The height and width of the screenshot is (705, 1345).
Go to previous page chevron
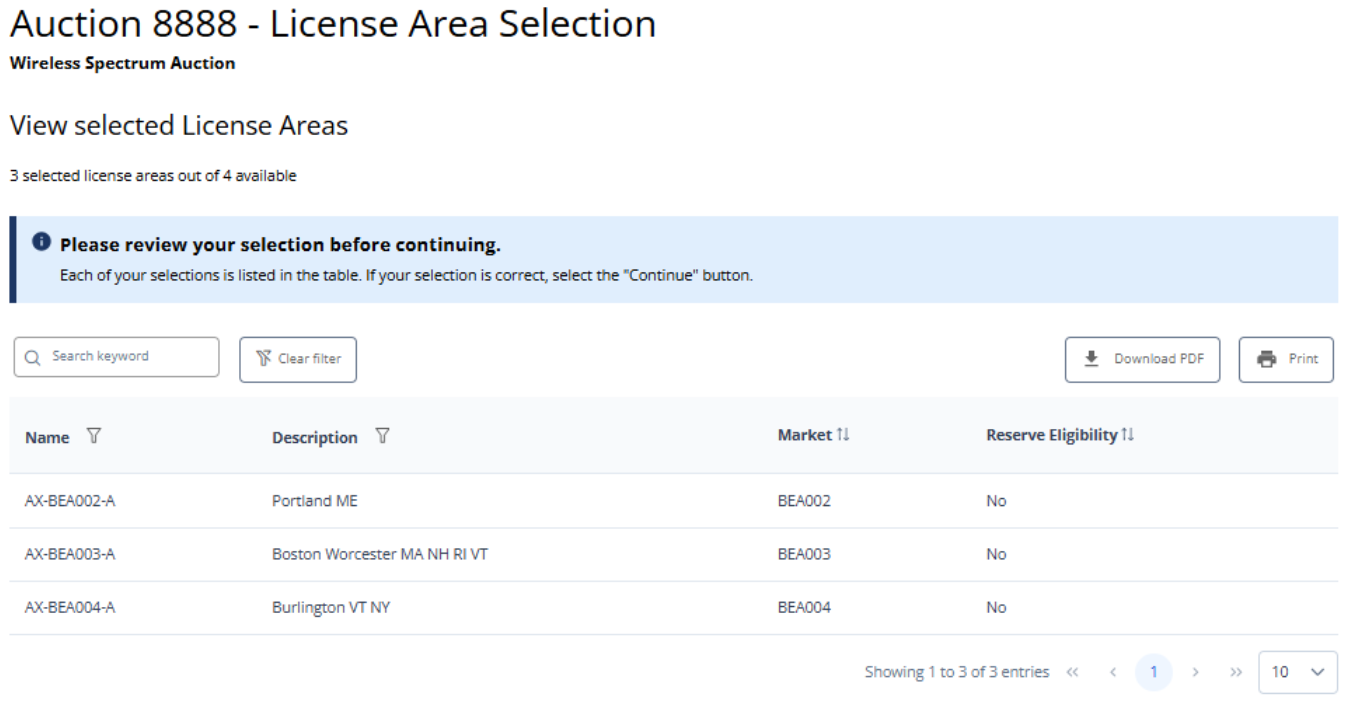1113,672
